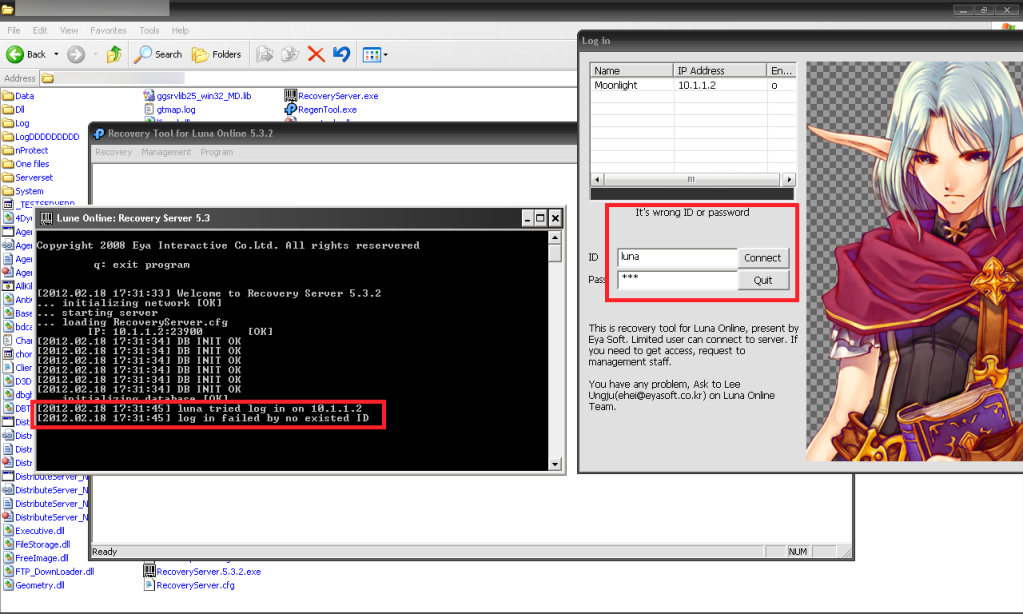Select the RecoveryServer.exe file
This screenshot has width=1023, height=614.
[337, 96]
